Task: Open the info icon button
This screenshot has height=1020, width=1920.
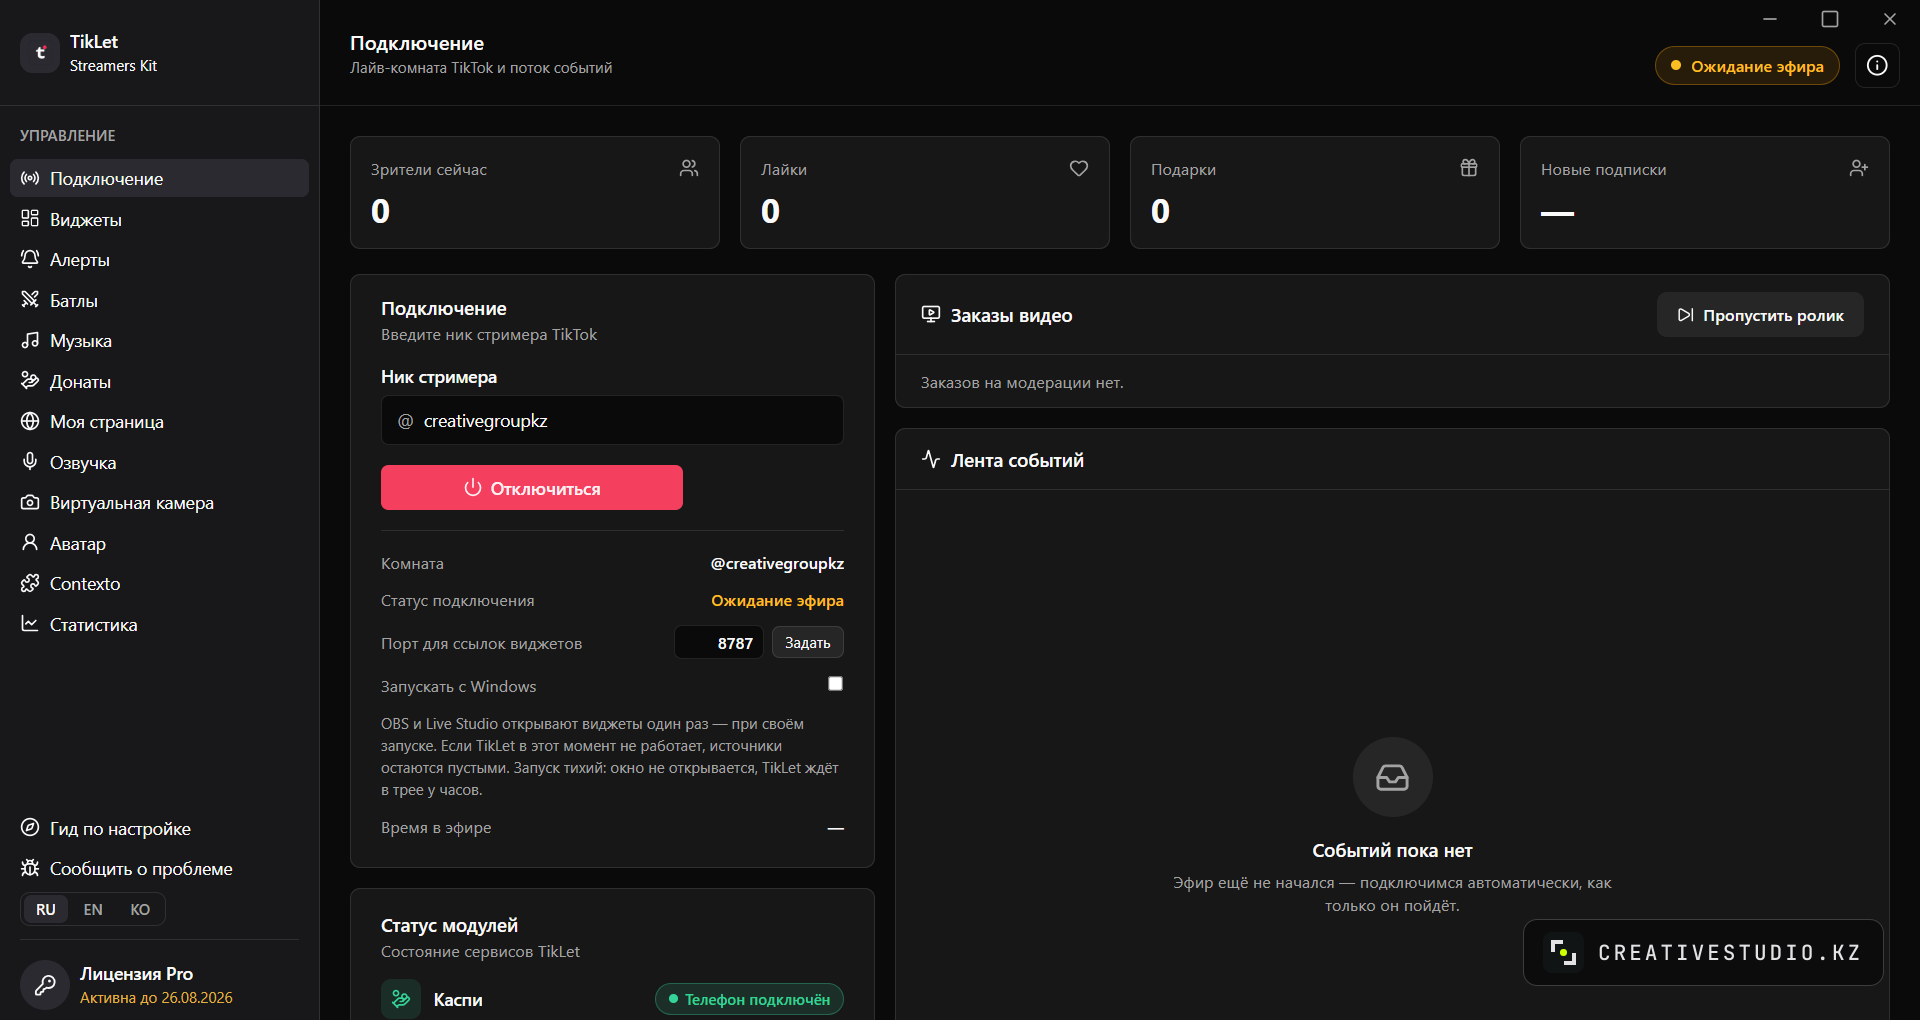Action: click(1877, 66)
